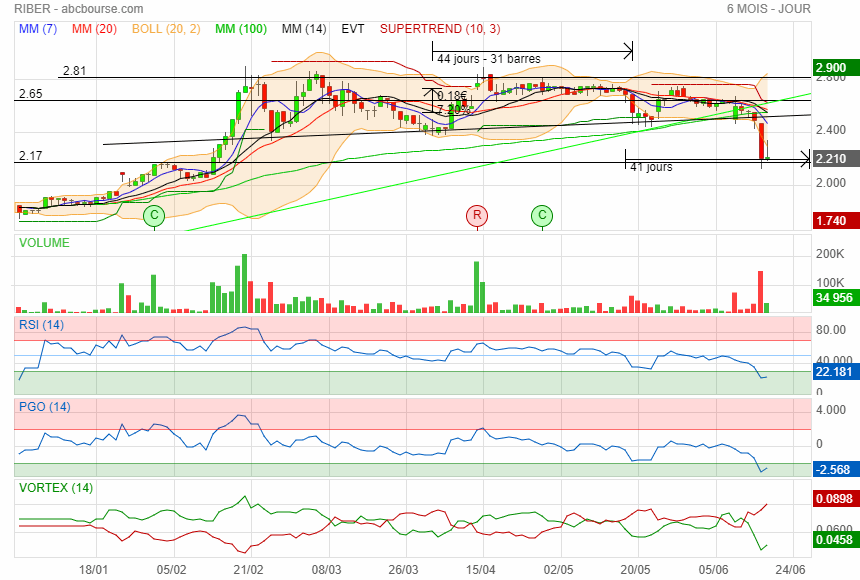Click the tallest green volume bar near 21/02

(x=245, y=283)
